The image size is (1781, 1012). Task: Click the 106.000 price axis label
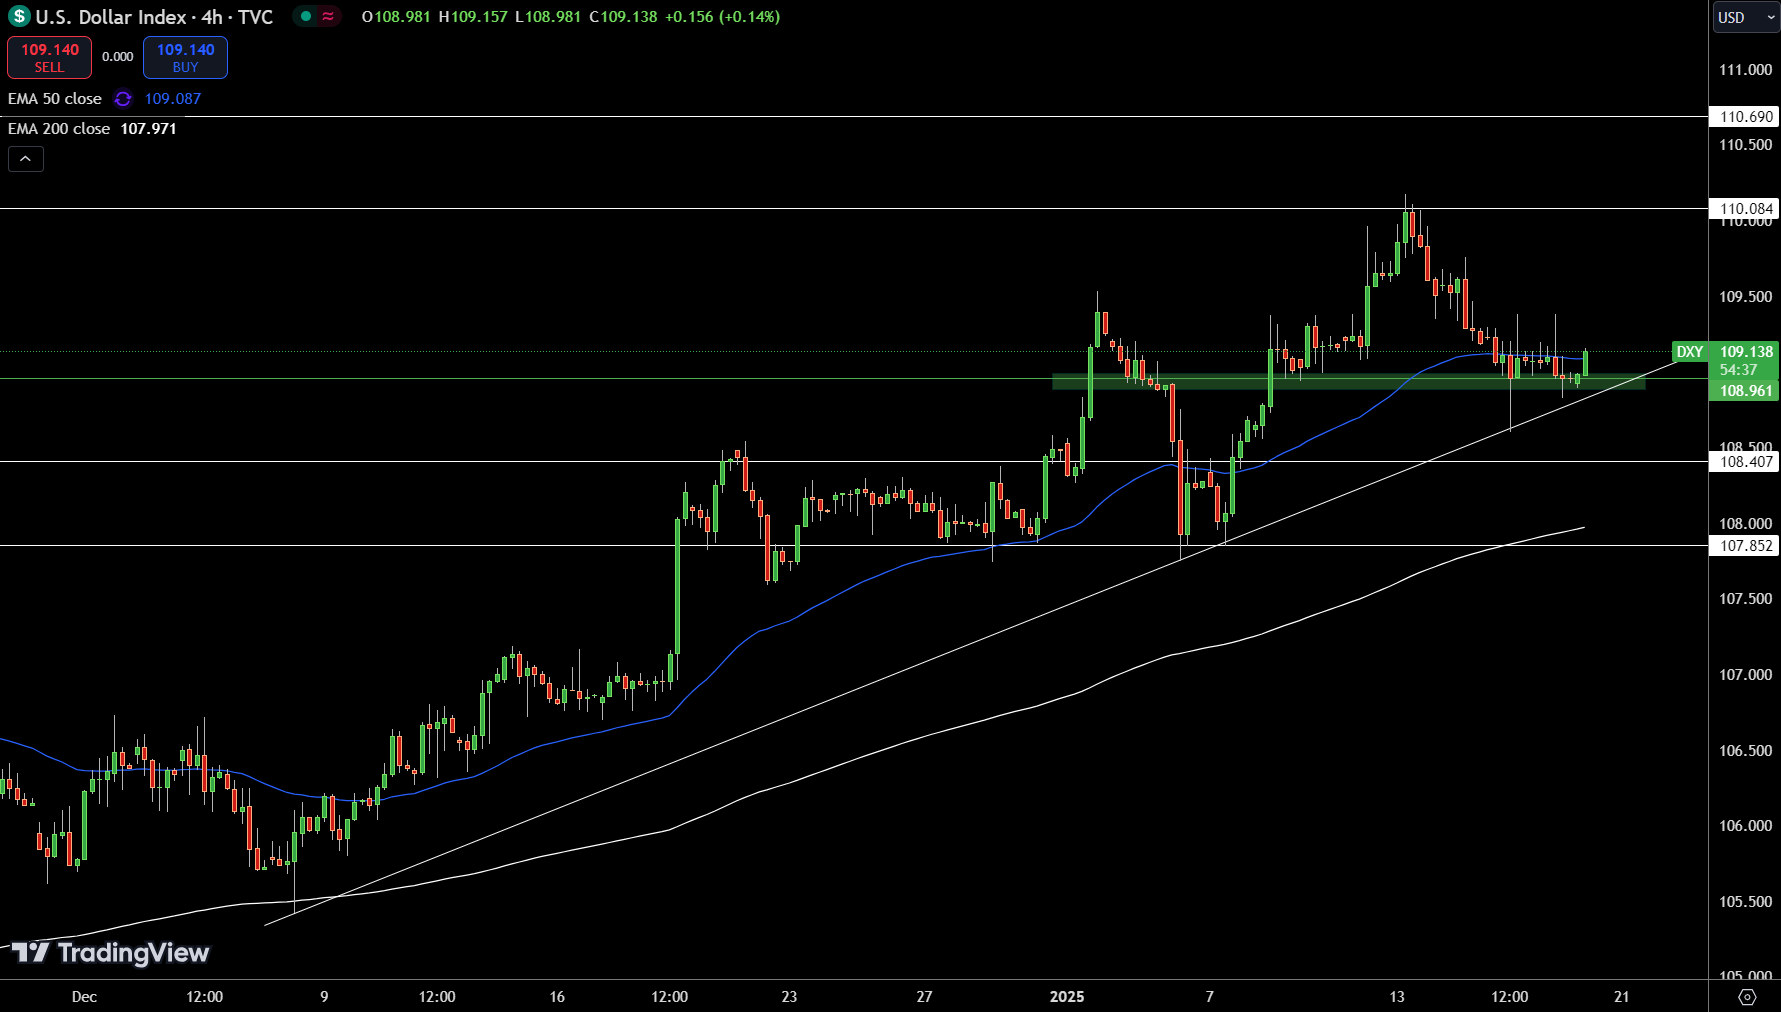(1745, 826)
